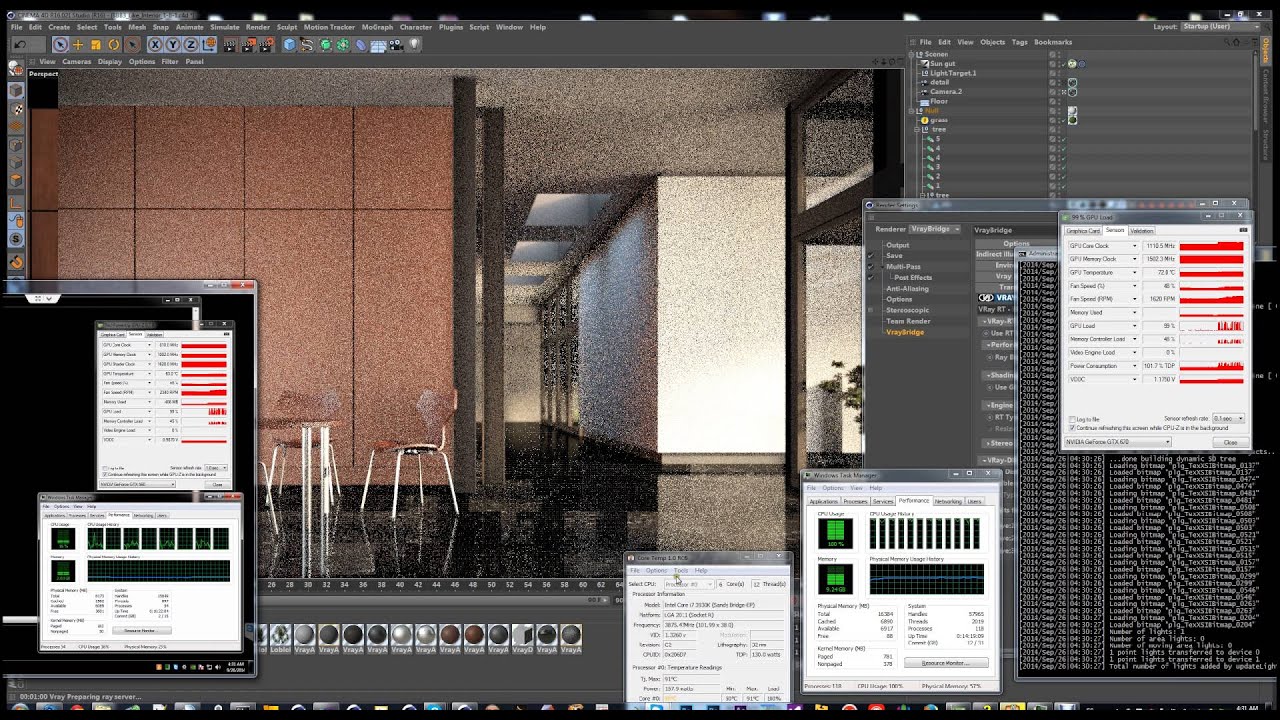Click Make Editable icon in left palette
The height and width of the screenshot is (720, 1280).
tap(16, 68)
